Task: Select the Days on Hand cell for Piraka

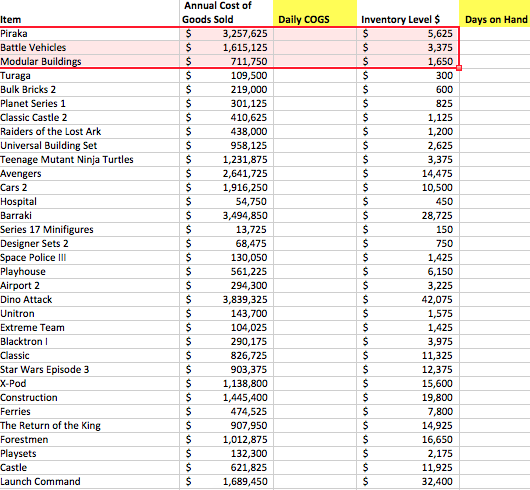Action: (x=495, y=34)
